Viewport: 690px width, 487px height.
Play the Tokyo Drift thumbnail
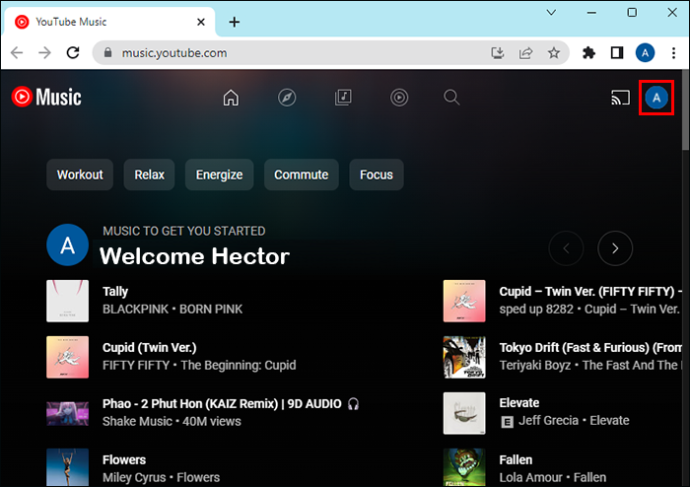(464, 357)
